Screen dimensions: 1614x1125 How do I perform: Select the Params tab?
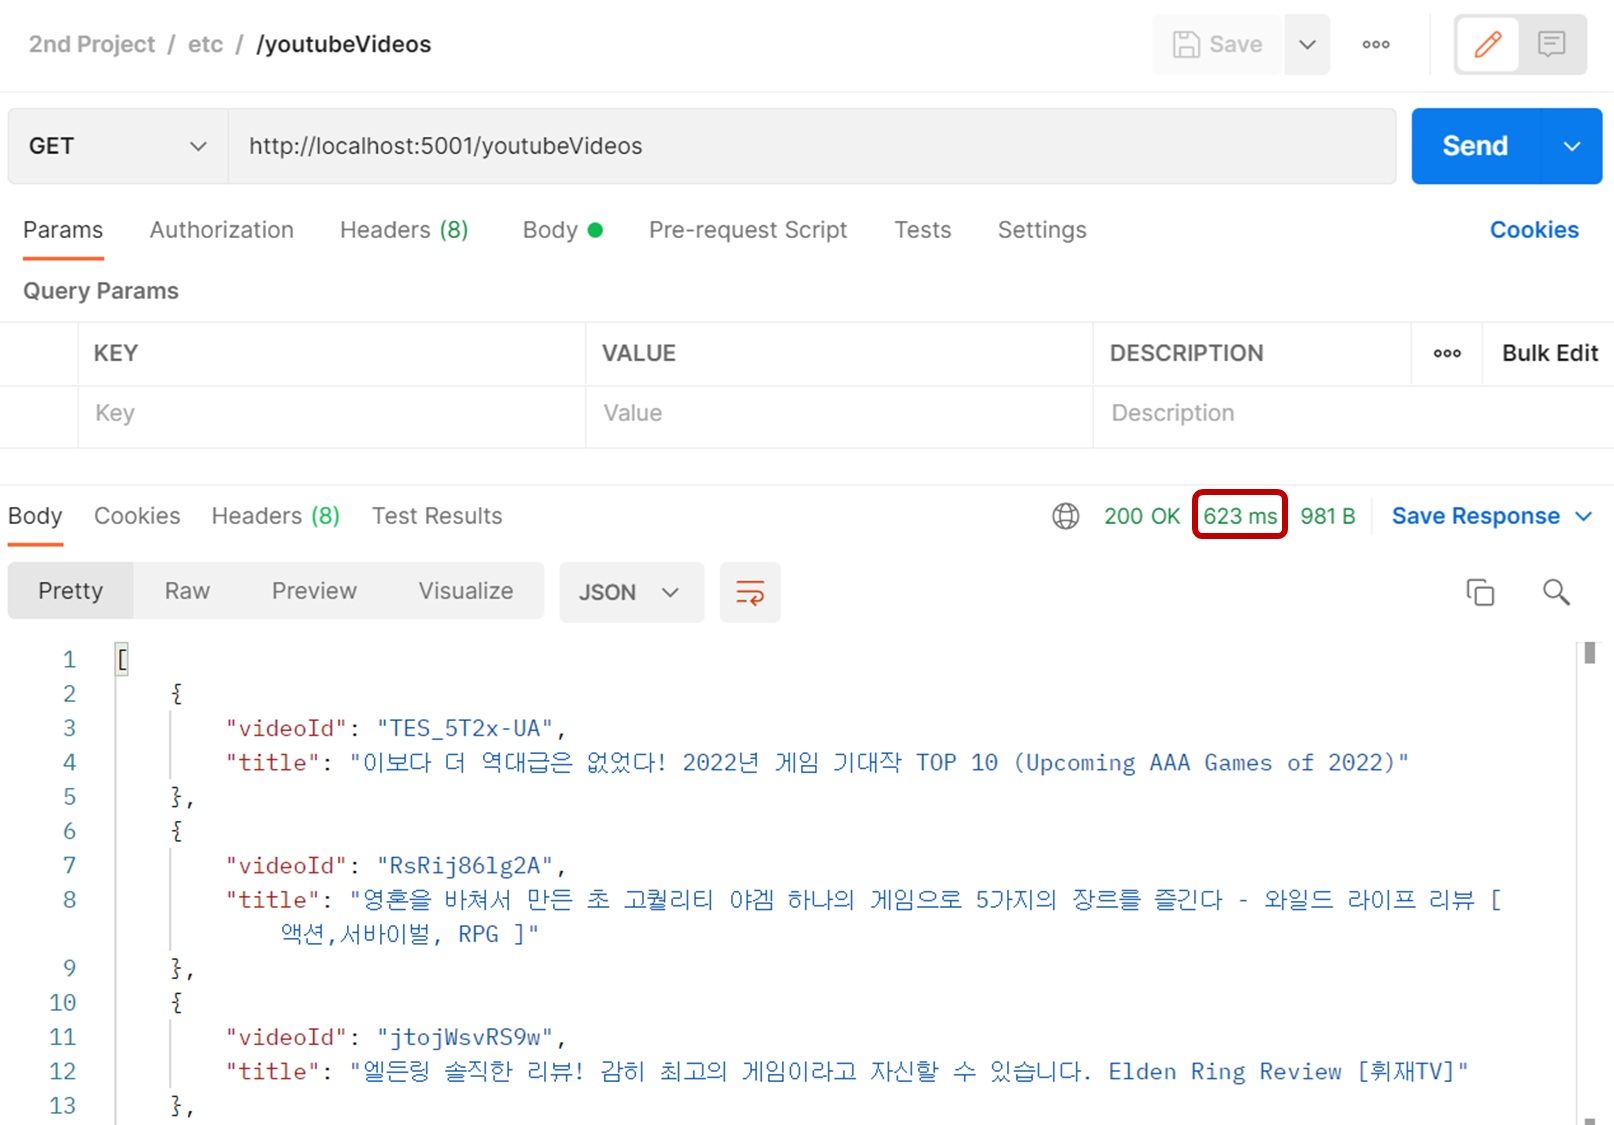pyautogui.click(x=63, y=230)
